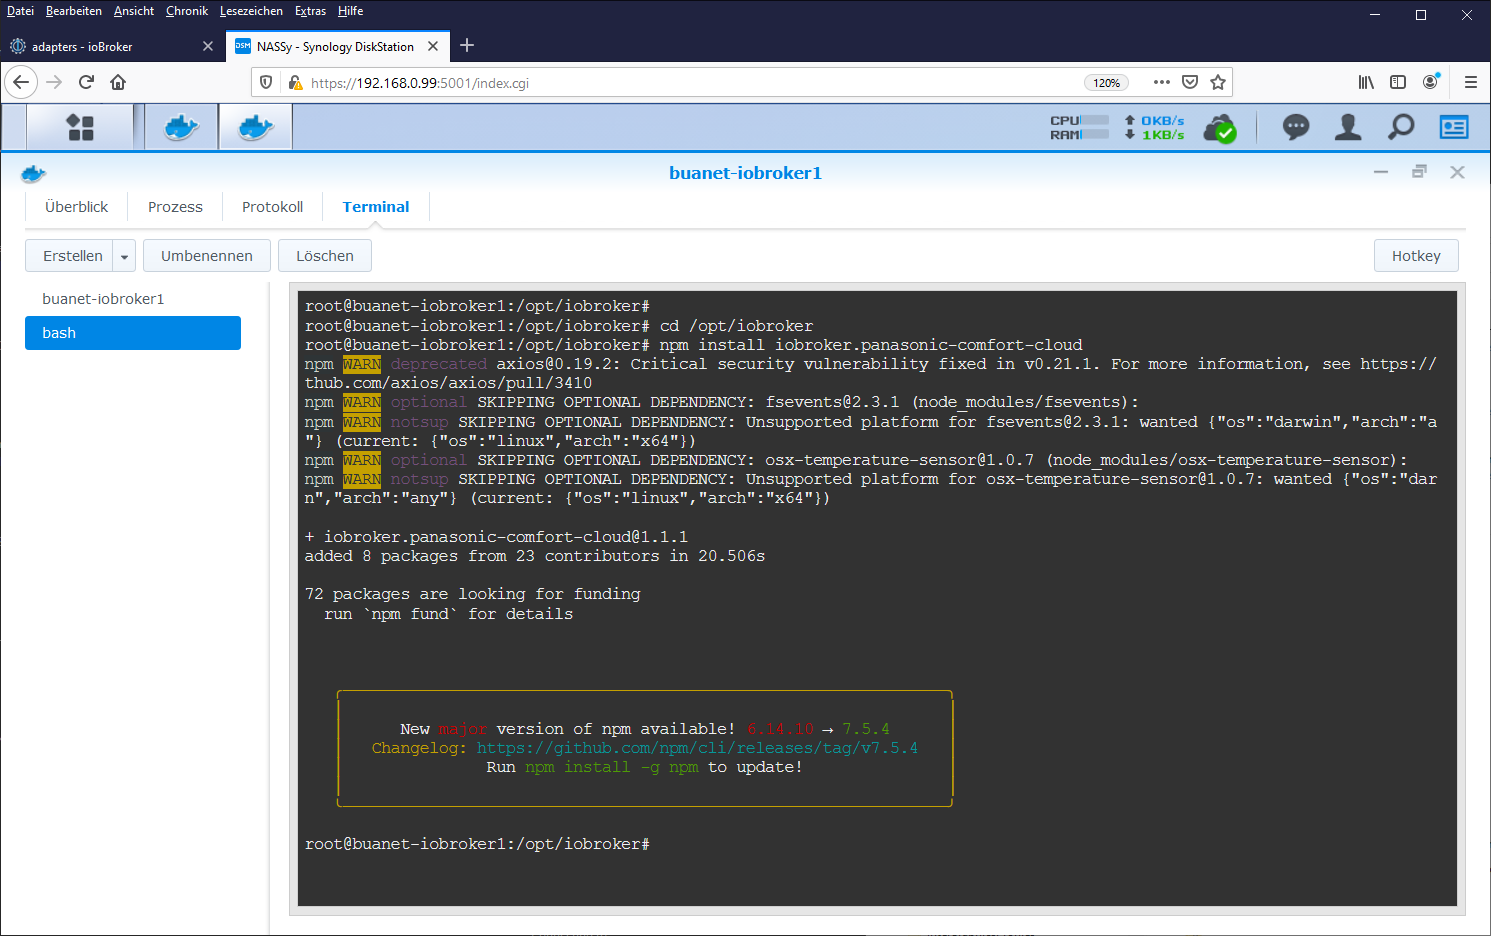Save page to Pocket icon
Viewport: 1491px width, 936px height.
1190,82
